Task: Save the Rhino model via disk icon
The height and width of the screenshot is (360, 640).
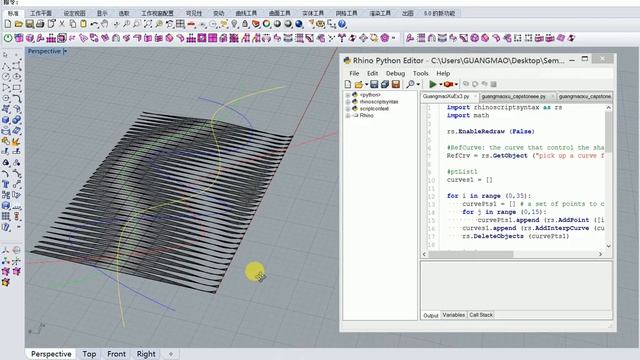Action: point(30,24)
